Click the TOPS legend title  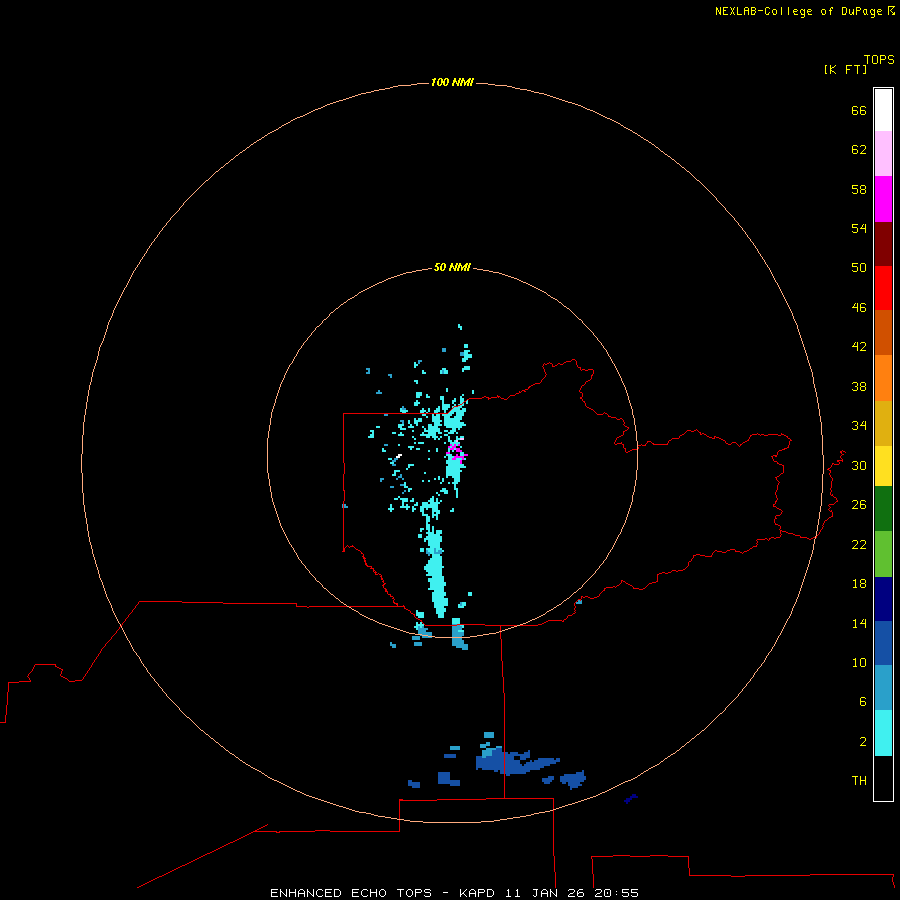[879, 60]
